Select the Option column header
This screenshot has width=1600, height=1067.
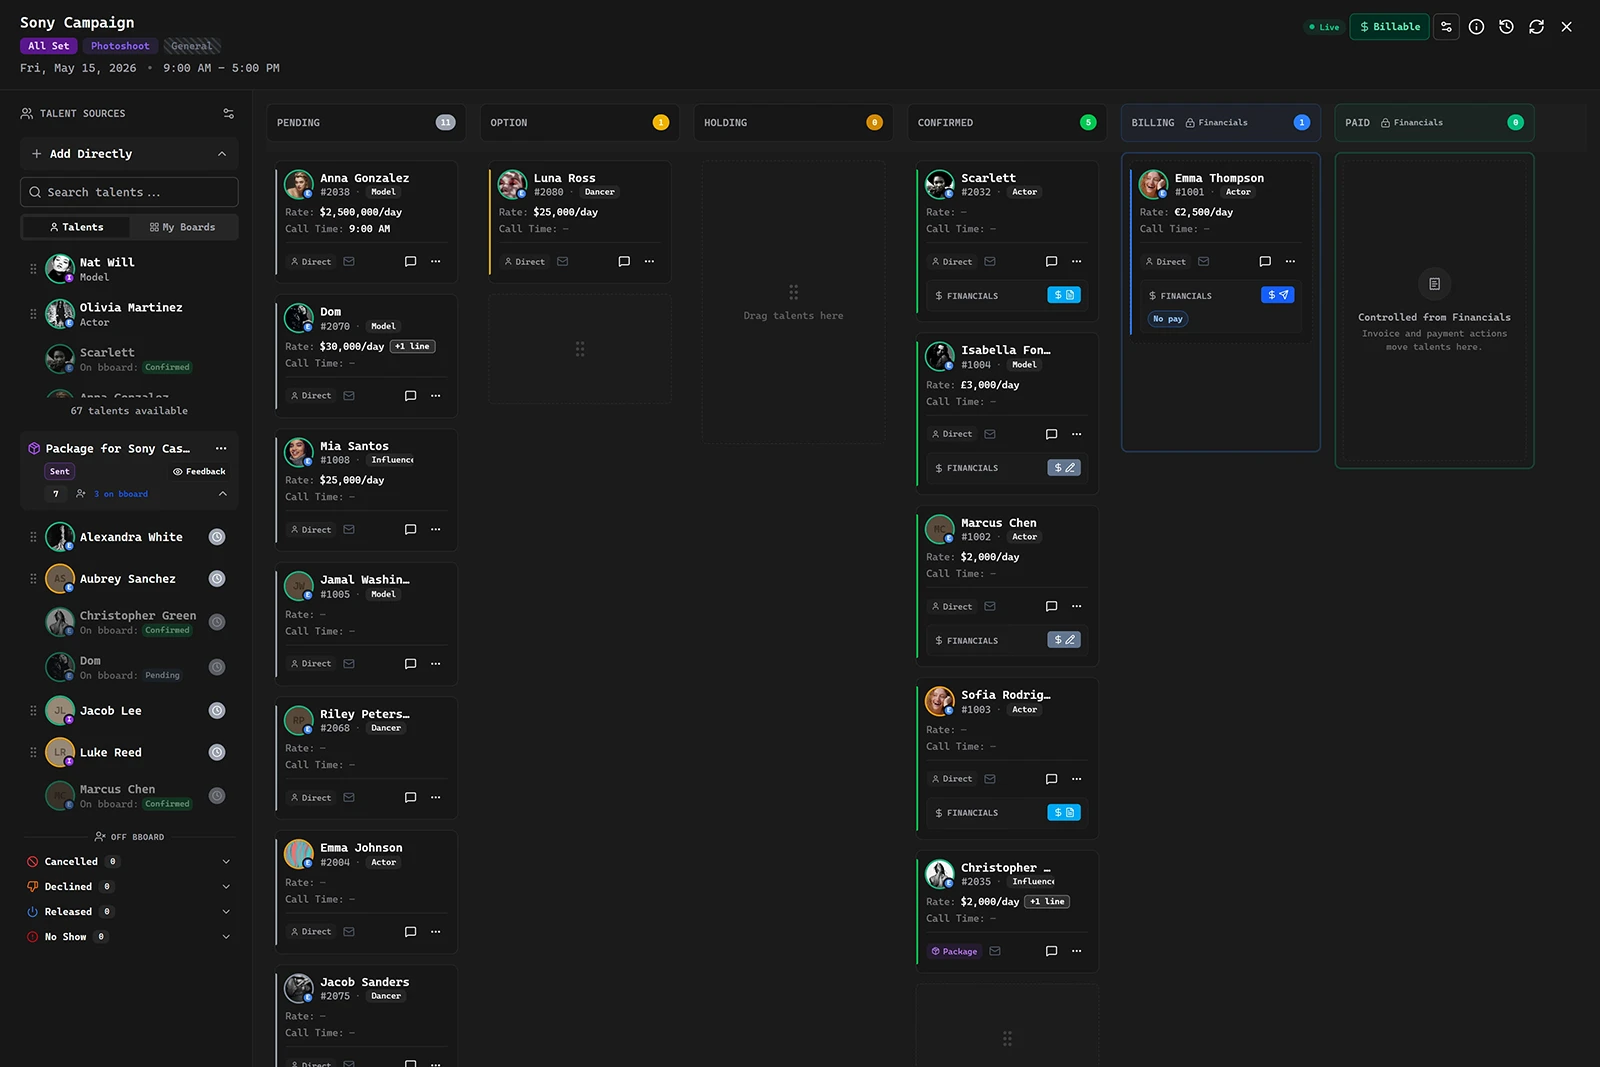(x=580, y=123)
